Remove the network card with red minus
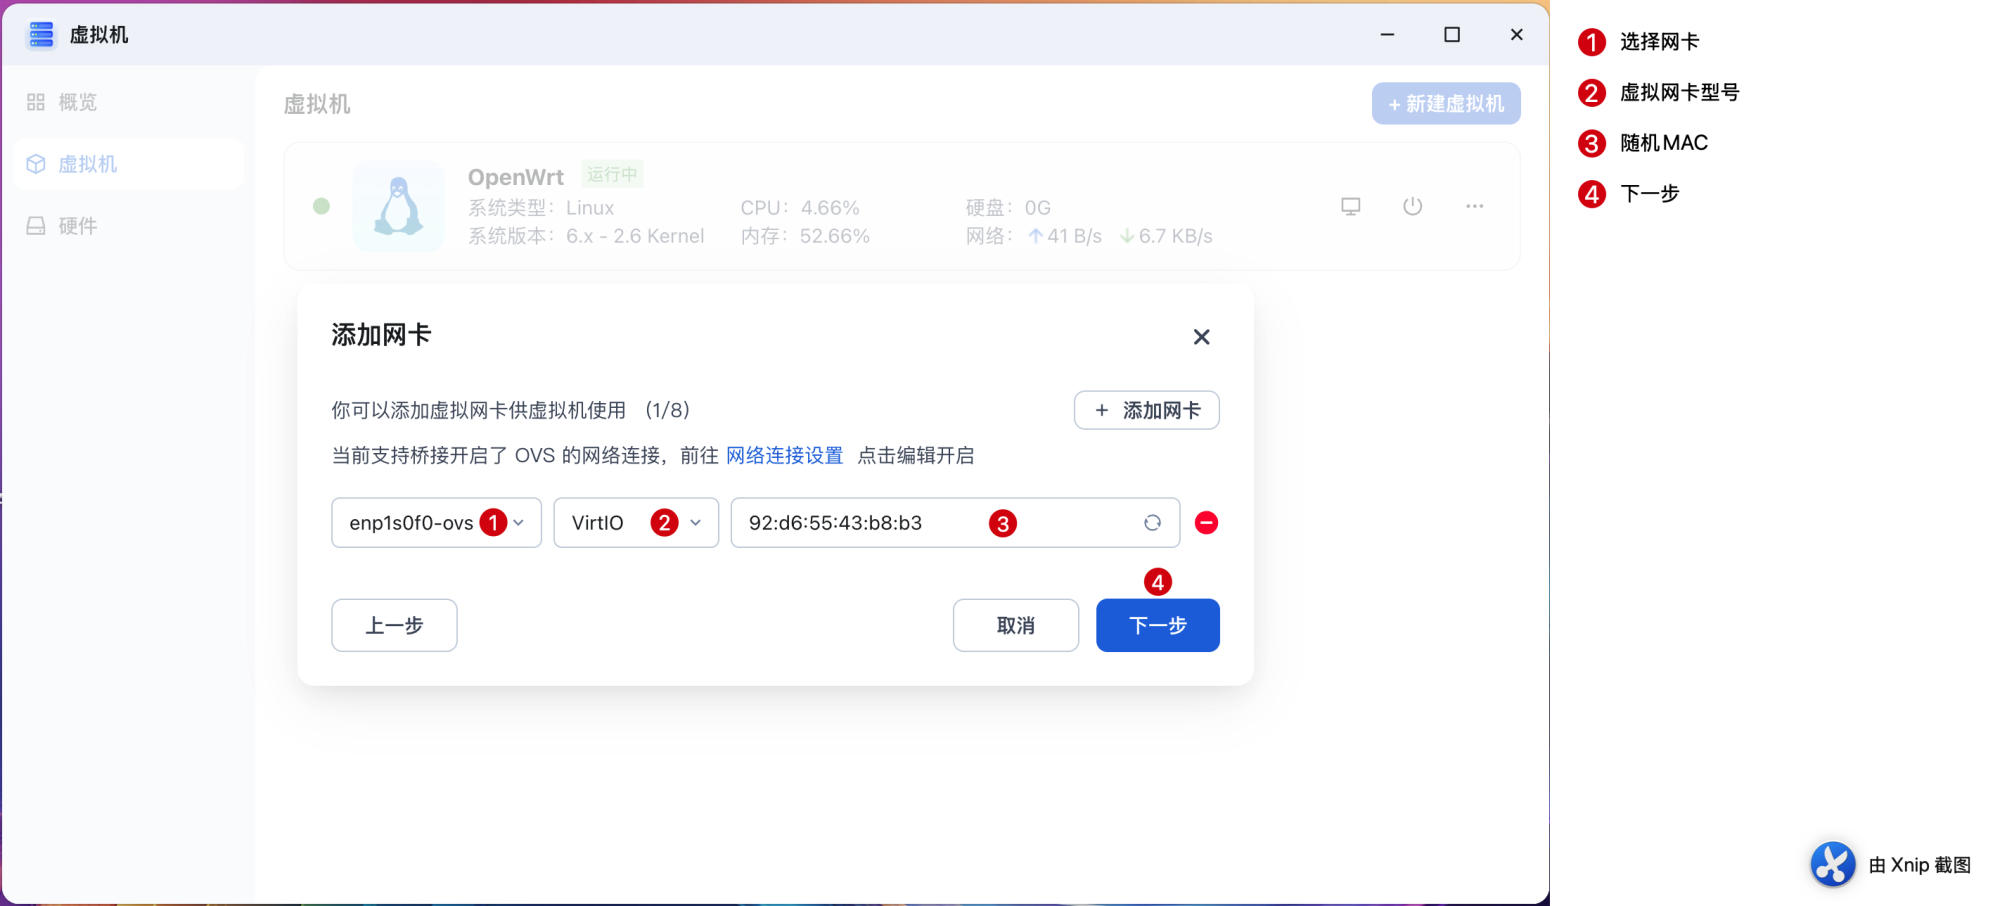 [x=1206, y=523]
